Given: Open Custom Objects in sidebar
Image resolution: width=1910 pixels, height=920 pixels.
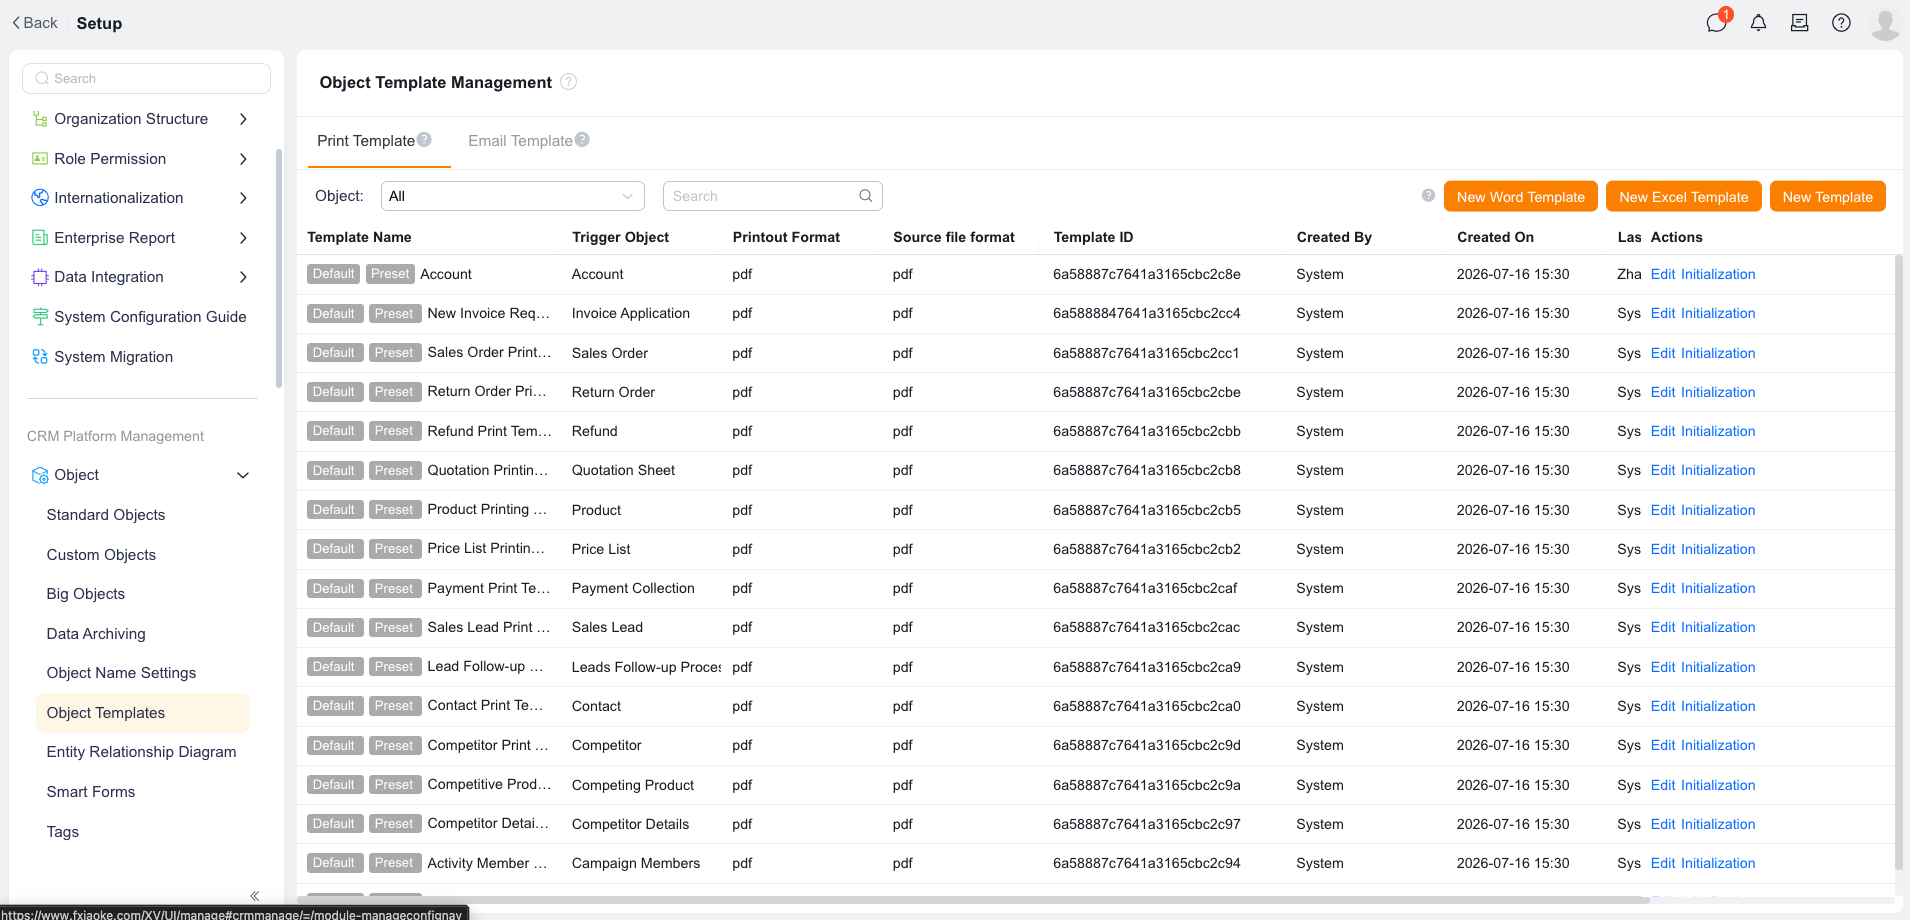Looking at the screenshot, I should (x=101, y=555).
